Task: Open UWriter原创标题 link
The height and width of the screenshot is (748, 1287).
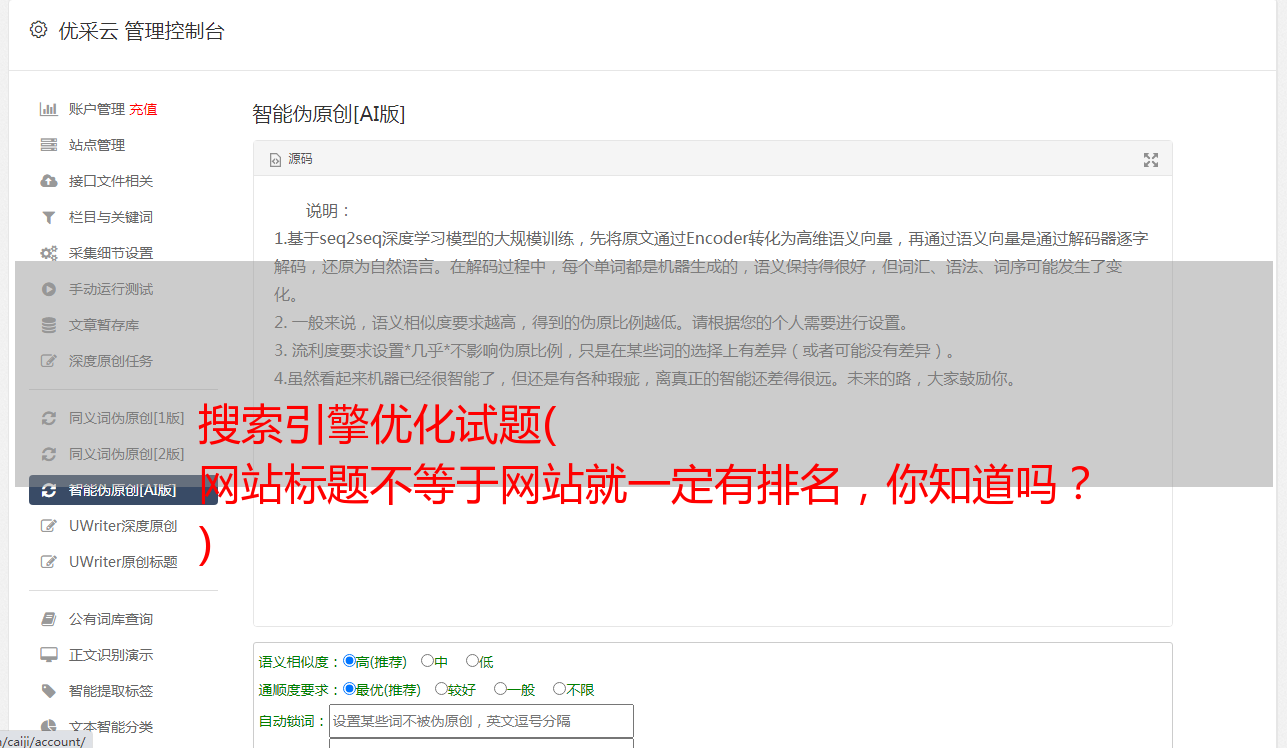Action: pos(123,562)
